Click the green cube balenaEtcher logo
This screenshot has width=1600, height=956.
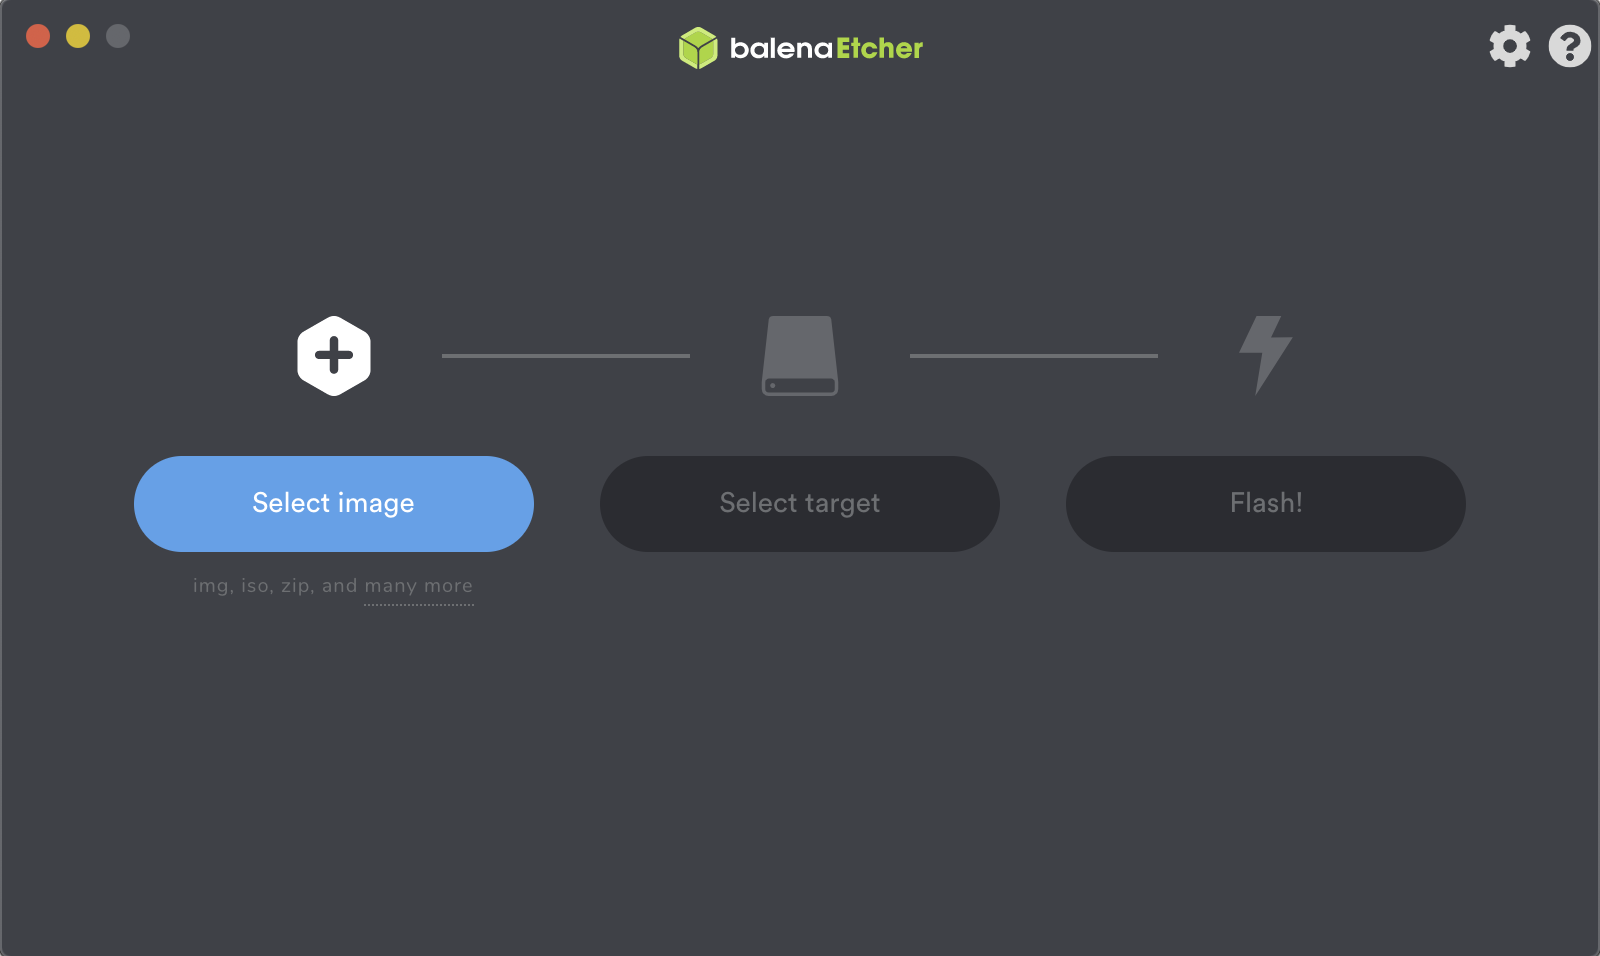[x=698, y=48]
